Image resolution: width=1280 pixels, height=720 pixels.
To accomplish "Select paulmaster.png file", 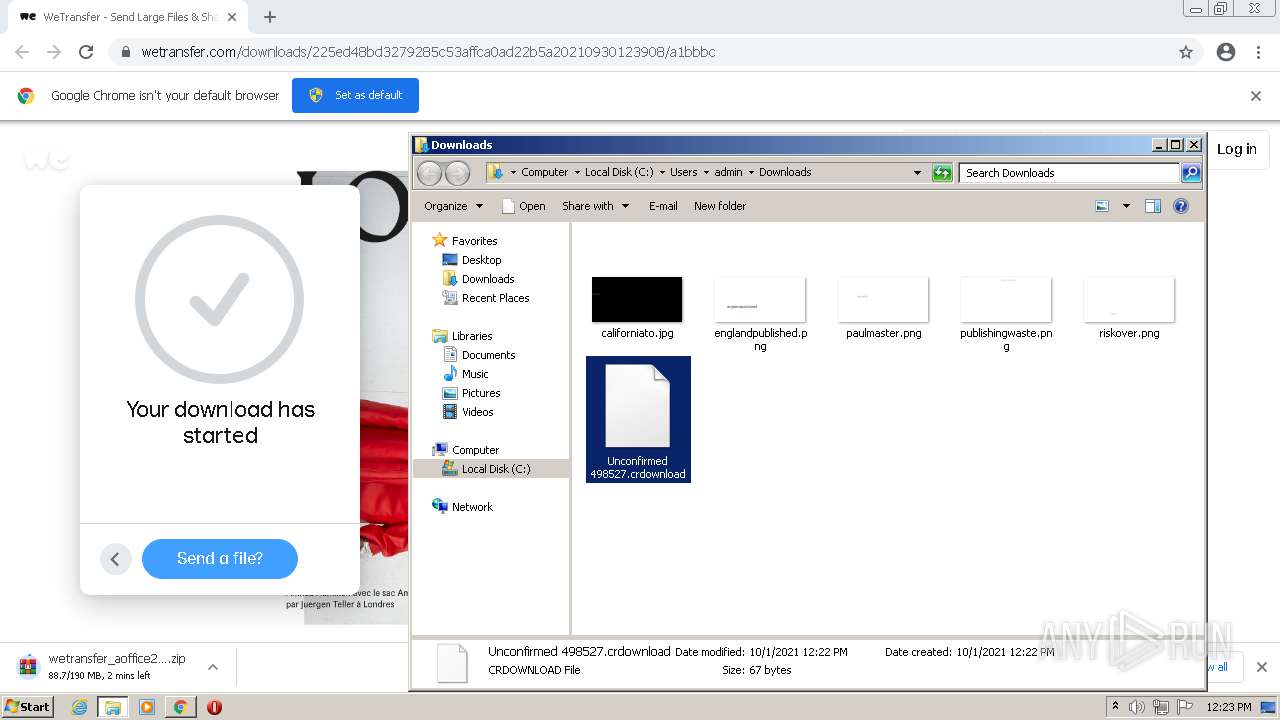I will pyautogui.click(x=884, y=308).
